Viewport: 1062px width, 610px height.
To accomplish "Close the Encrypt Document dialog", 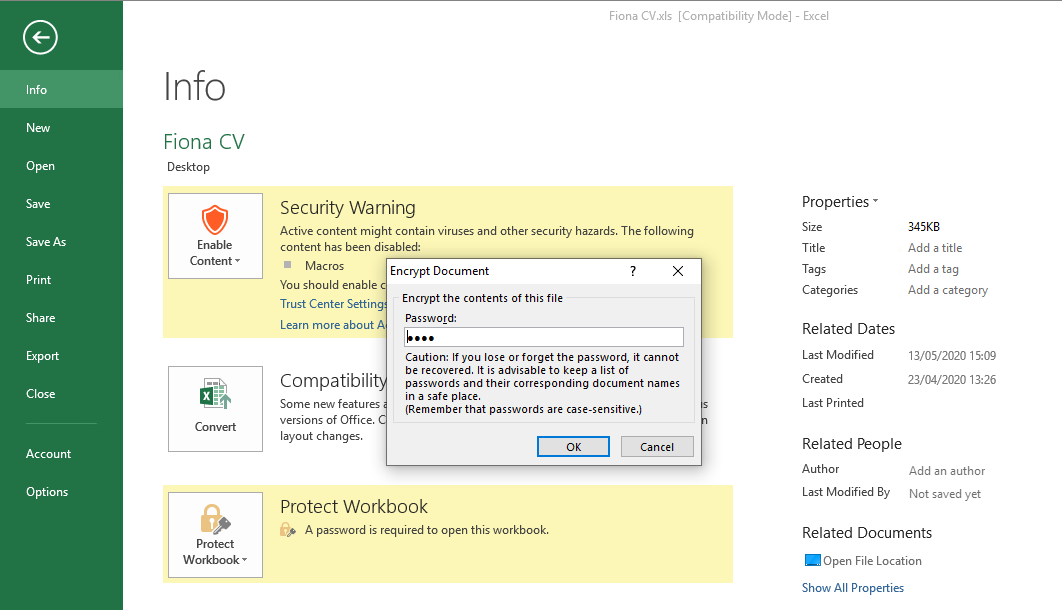I will pyautogui.click(x=677, y=271).
